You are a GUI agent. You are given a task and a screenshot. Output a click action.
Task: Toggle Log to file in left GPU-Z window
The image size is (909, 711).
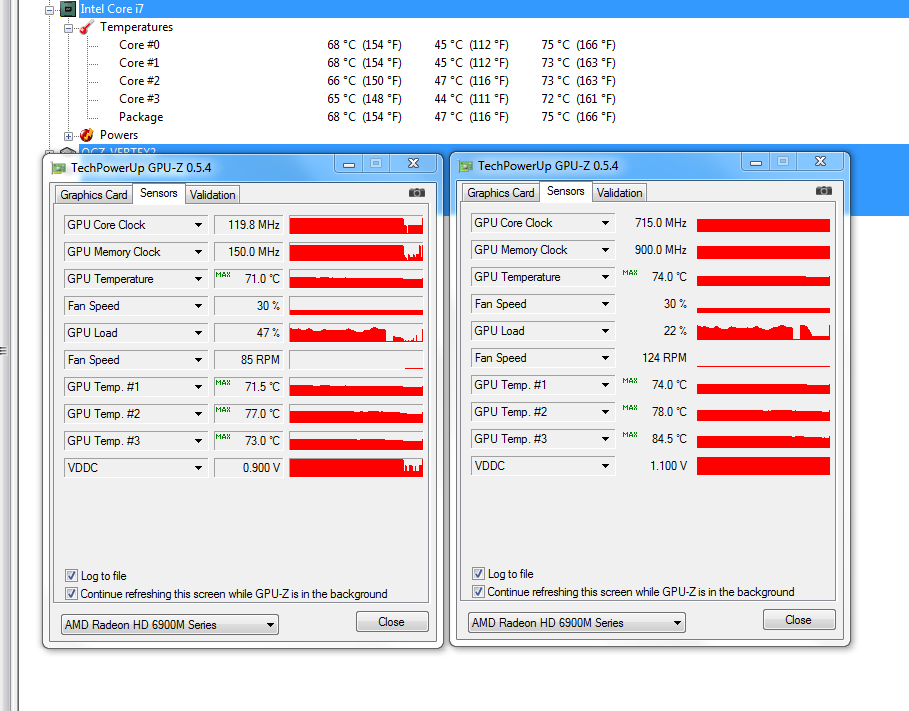(x=71, y=575)
